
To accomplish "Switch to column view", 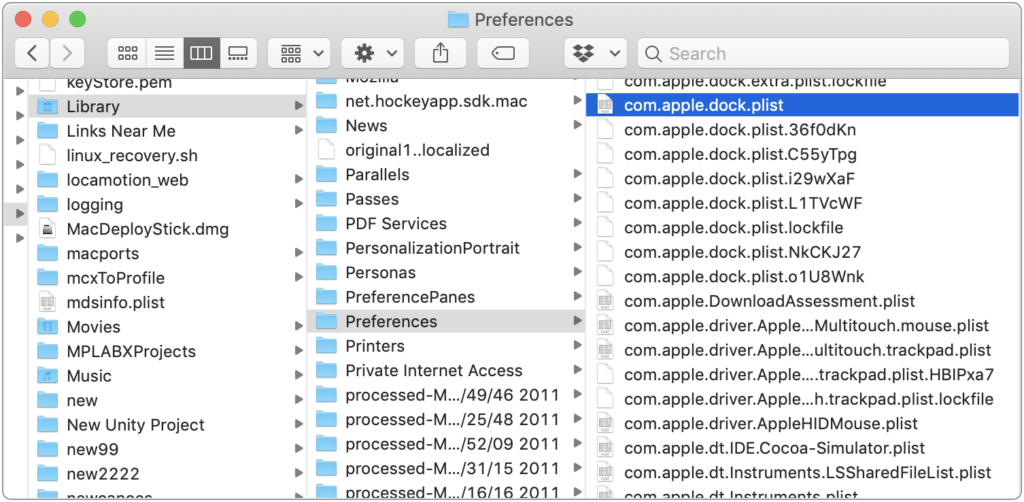I will point(201,54).
